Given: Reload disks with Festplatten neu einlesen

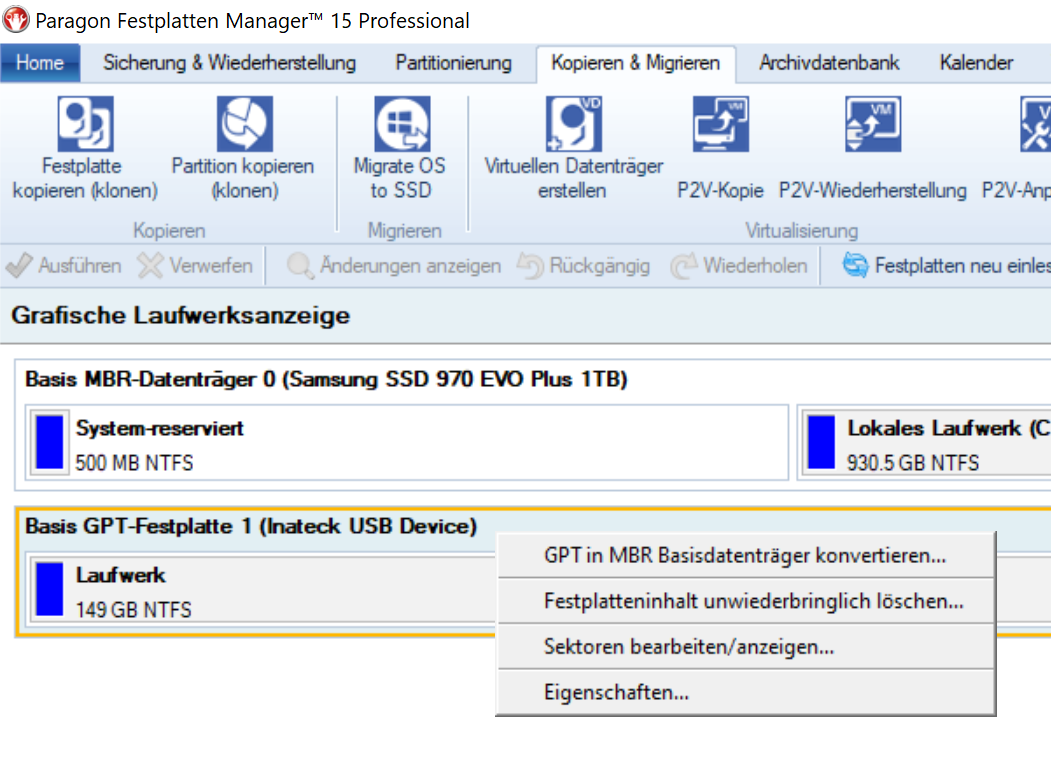Looking at the screenshot, I should click(x=946, y=266).
